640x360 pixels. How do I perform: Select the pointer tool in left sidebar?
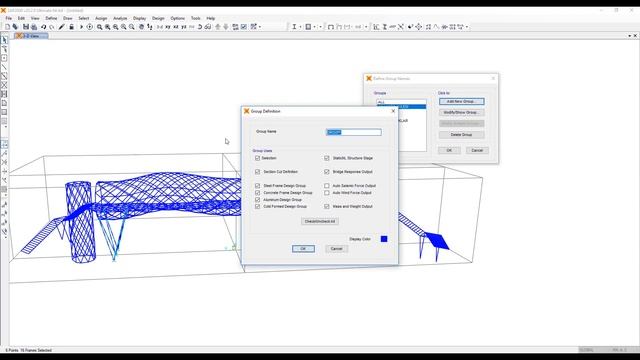tap(4, 40)
